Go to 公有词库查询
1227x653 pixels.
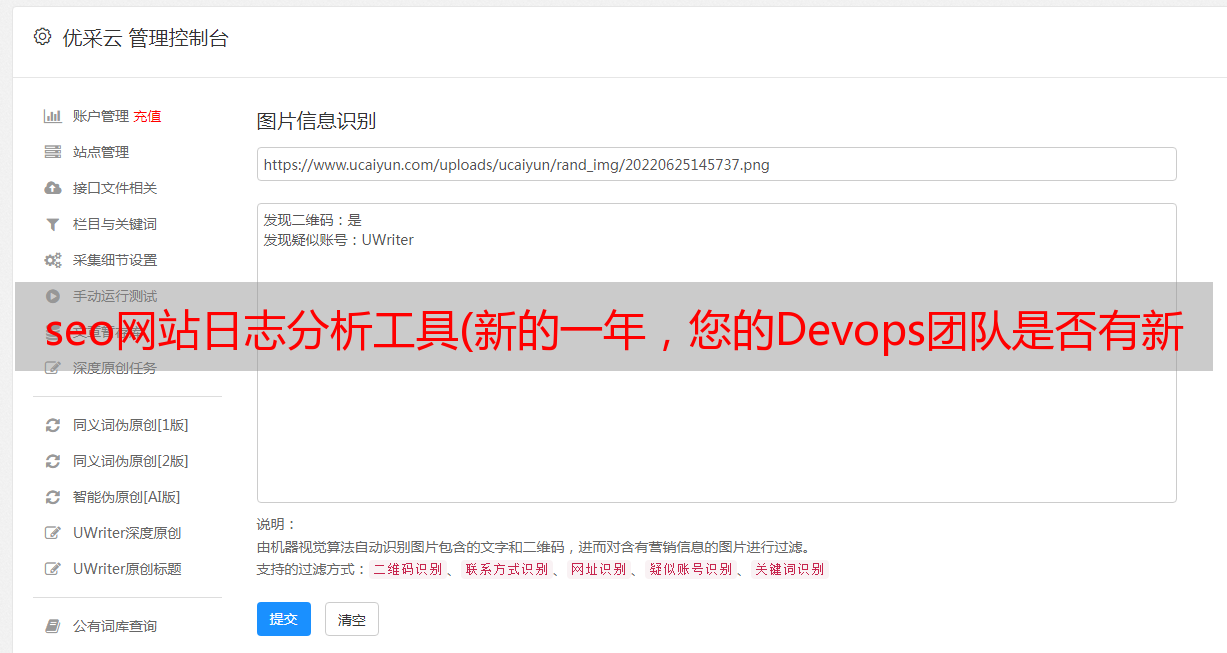tap(115, 626)
